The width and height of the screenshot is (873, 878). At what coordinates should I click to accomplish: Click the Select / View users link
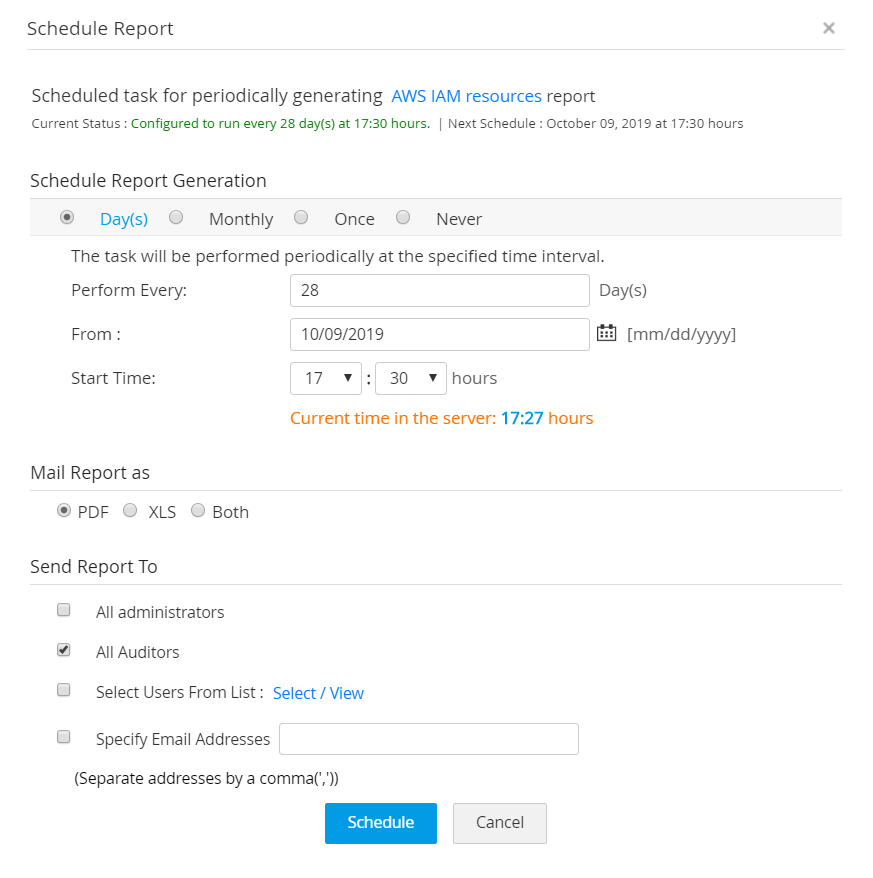(318, 693)
